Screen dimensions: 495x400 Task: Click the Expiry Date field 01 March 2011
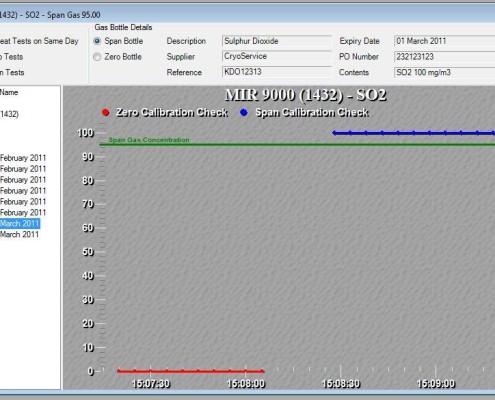pyautogui.click(x=444, y=41)
